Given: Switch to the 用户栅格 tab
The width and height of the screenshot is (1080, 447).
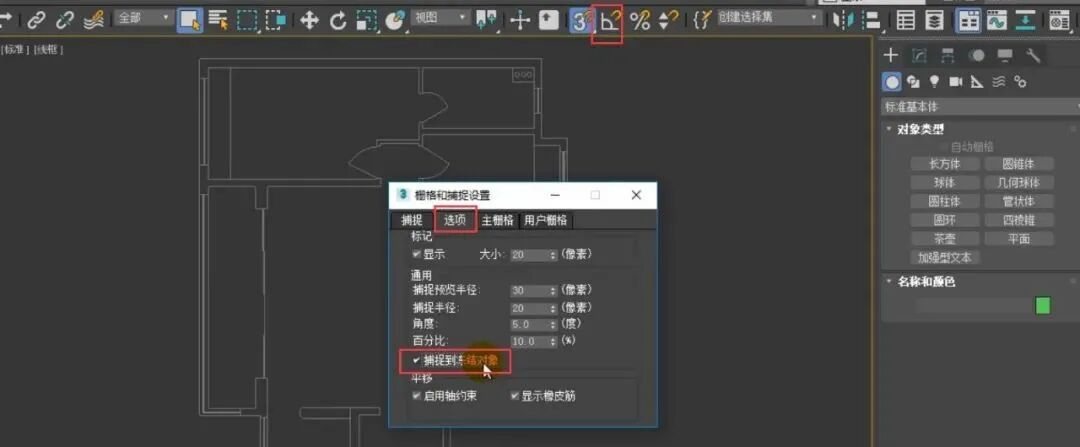Looking at the screenshot, I should [x=546, y=220].
